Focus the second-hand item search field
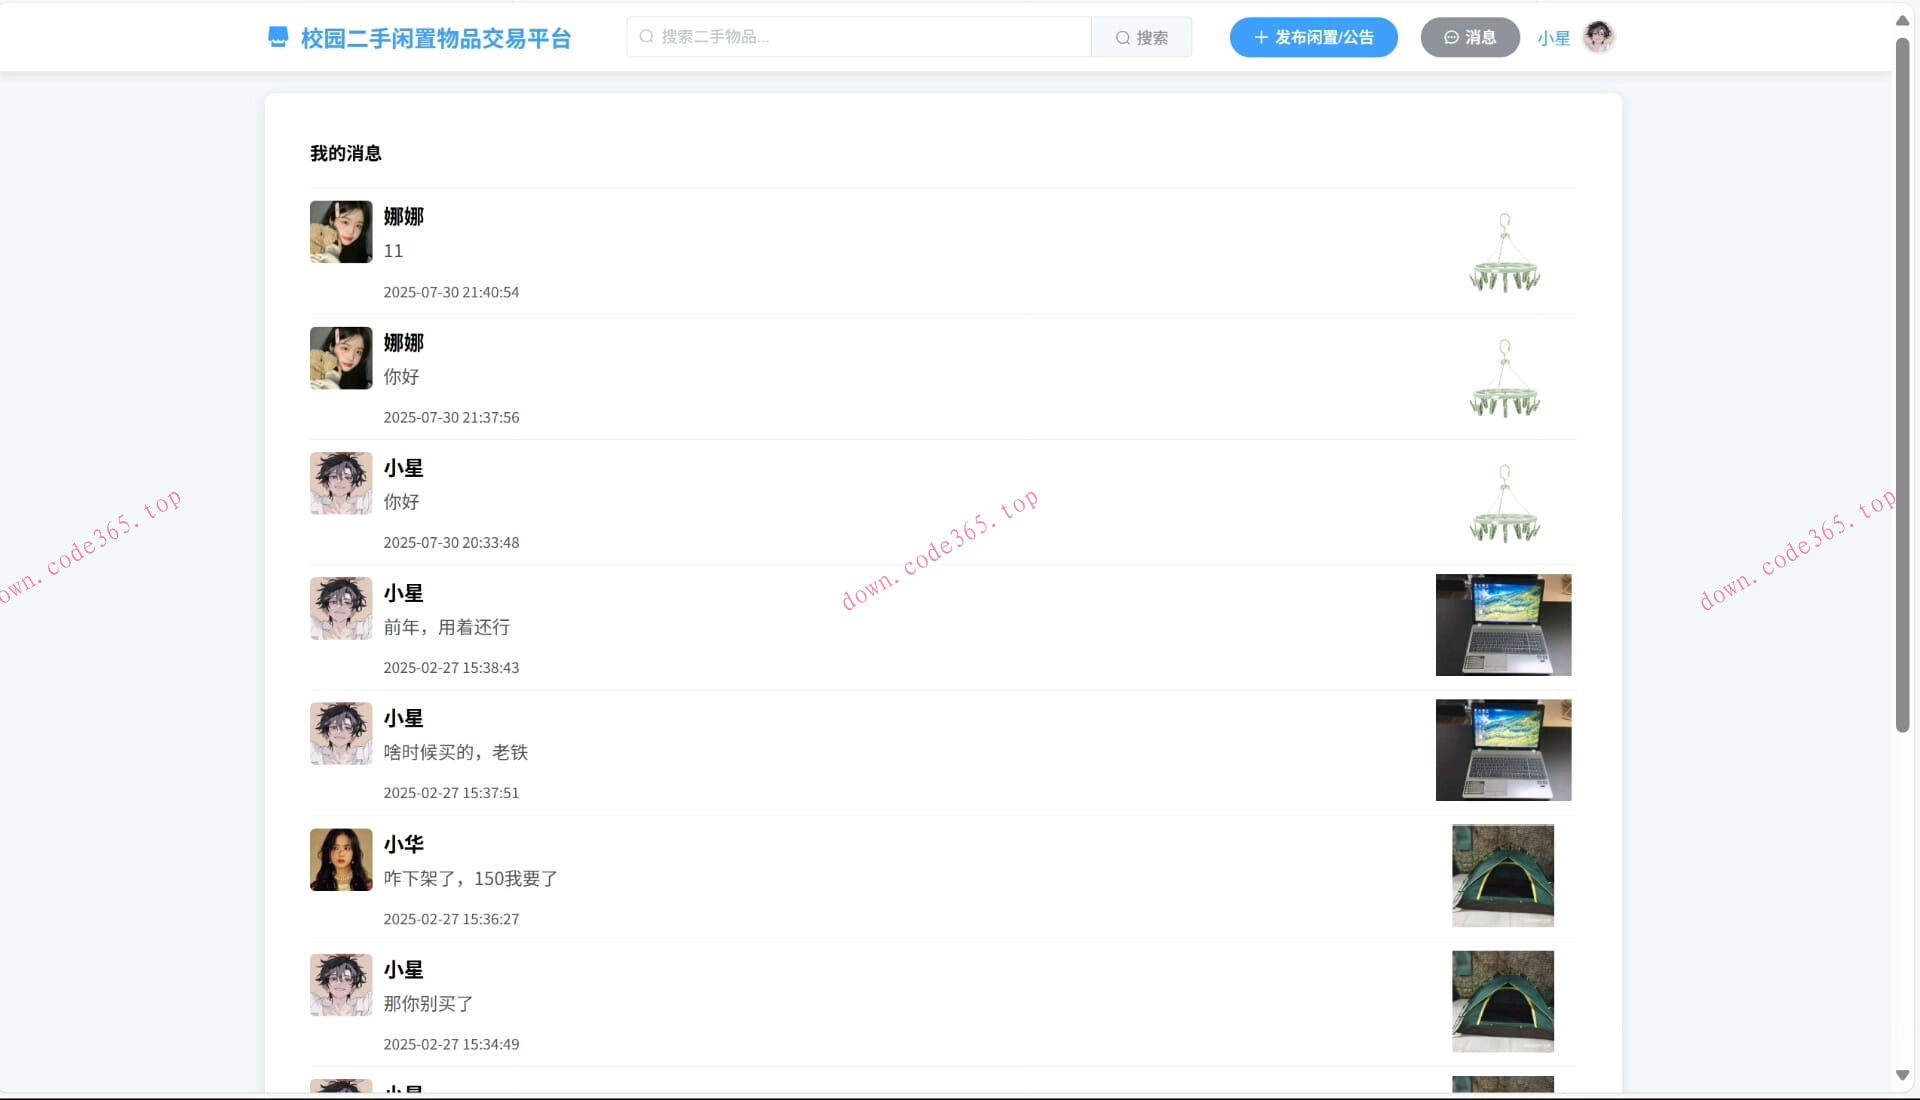The width and height of the screenshot is (1920, 1100). click(860, 37)
